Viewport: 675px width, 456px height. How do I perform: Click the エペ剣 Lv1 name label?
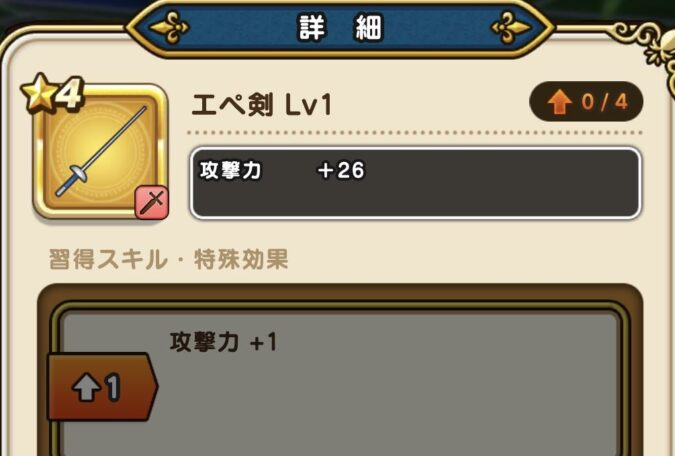tap(262, 105)
